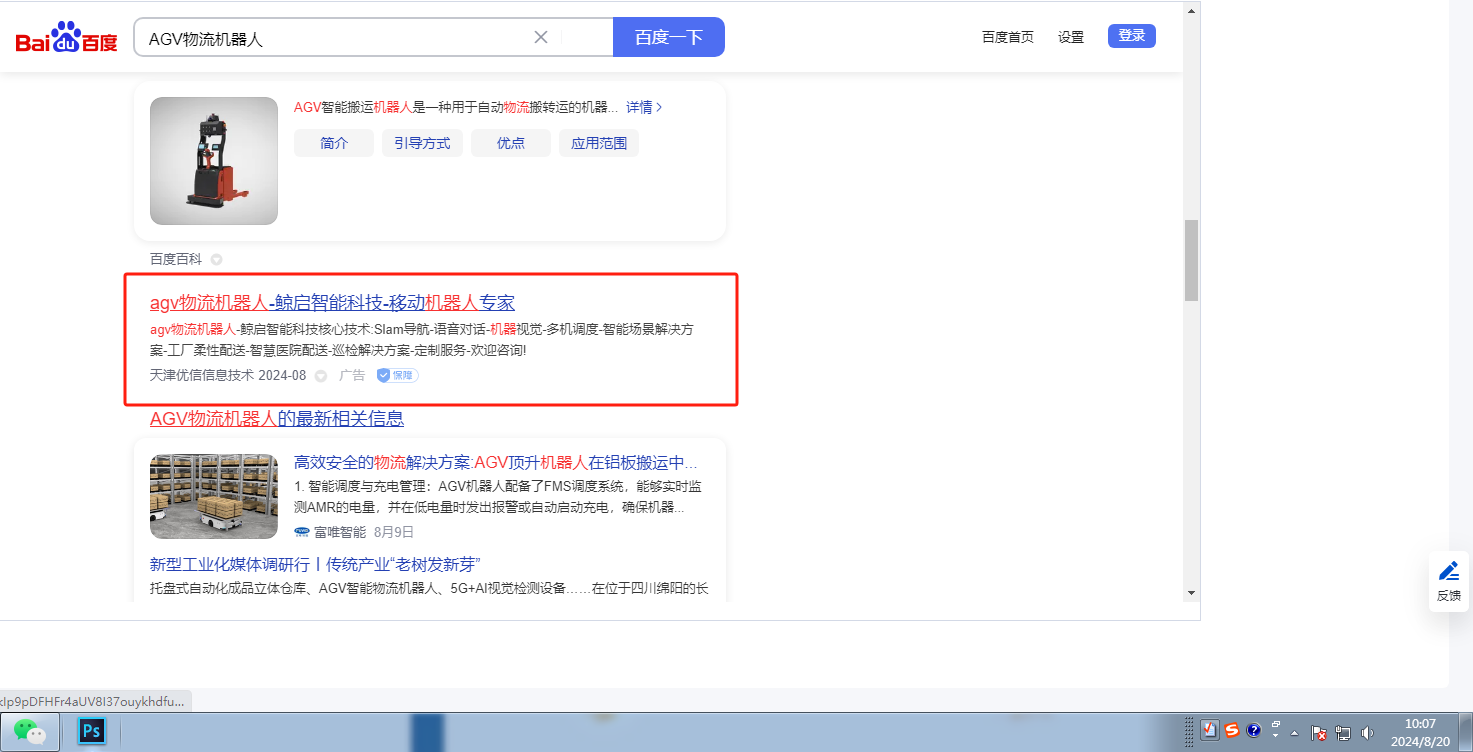
Task: Select the 应用范围 tab
Action: 598,143
